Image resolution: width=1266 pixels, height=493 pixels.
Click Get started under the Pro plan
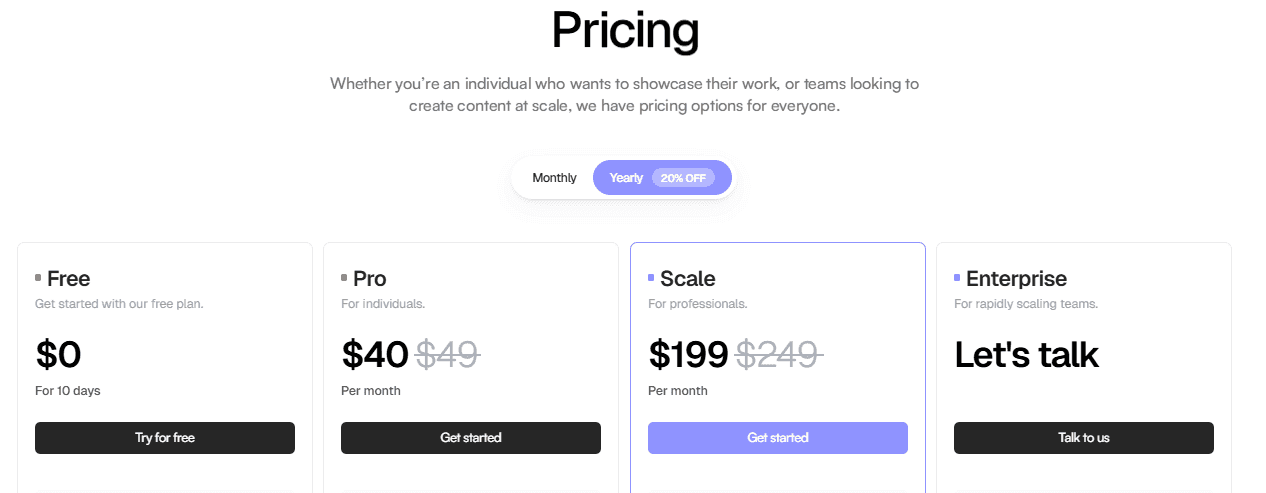pyautogui.click(x=471, y=438)
